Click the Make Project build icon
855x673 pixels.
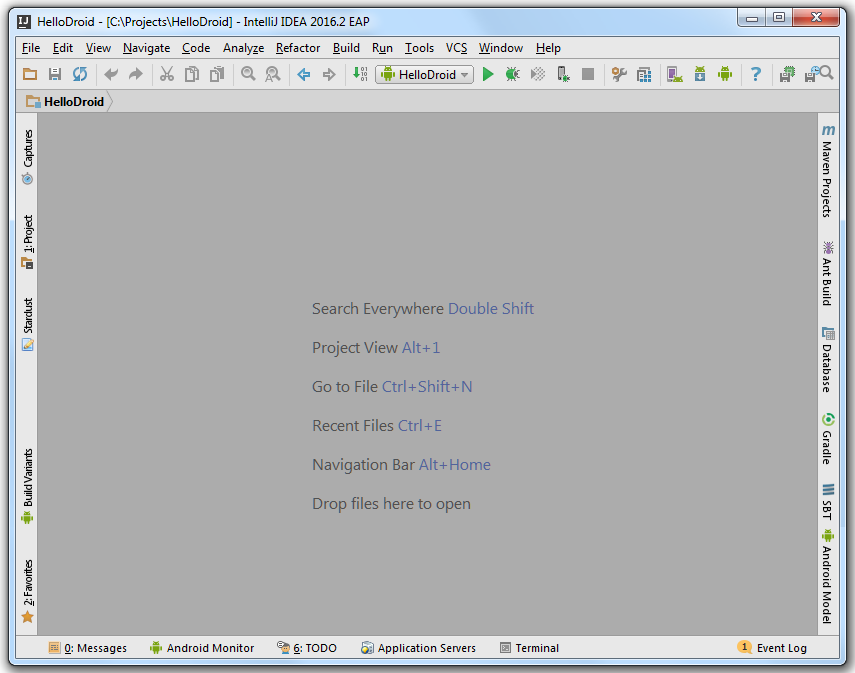pyautogui.click(x=360, y=74)
